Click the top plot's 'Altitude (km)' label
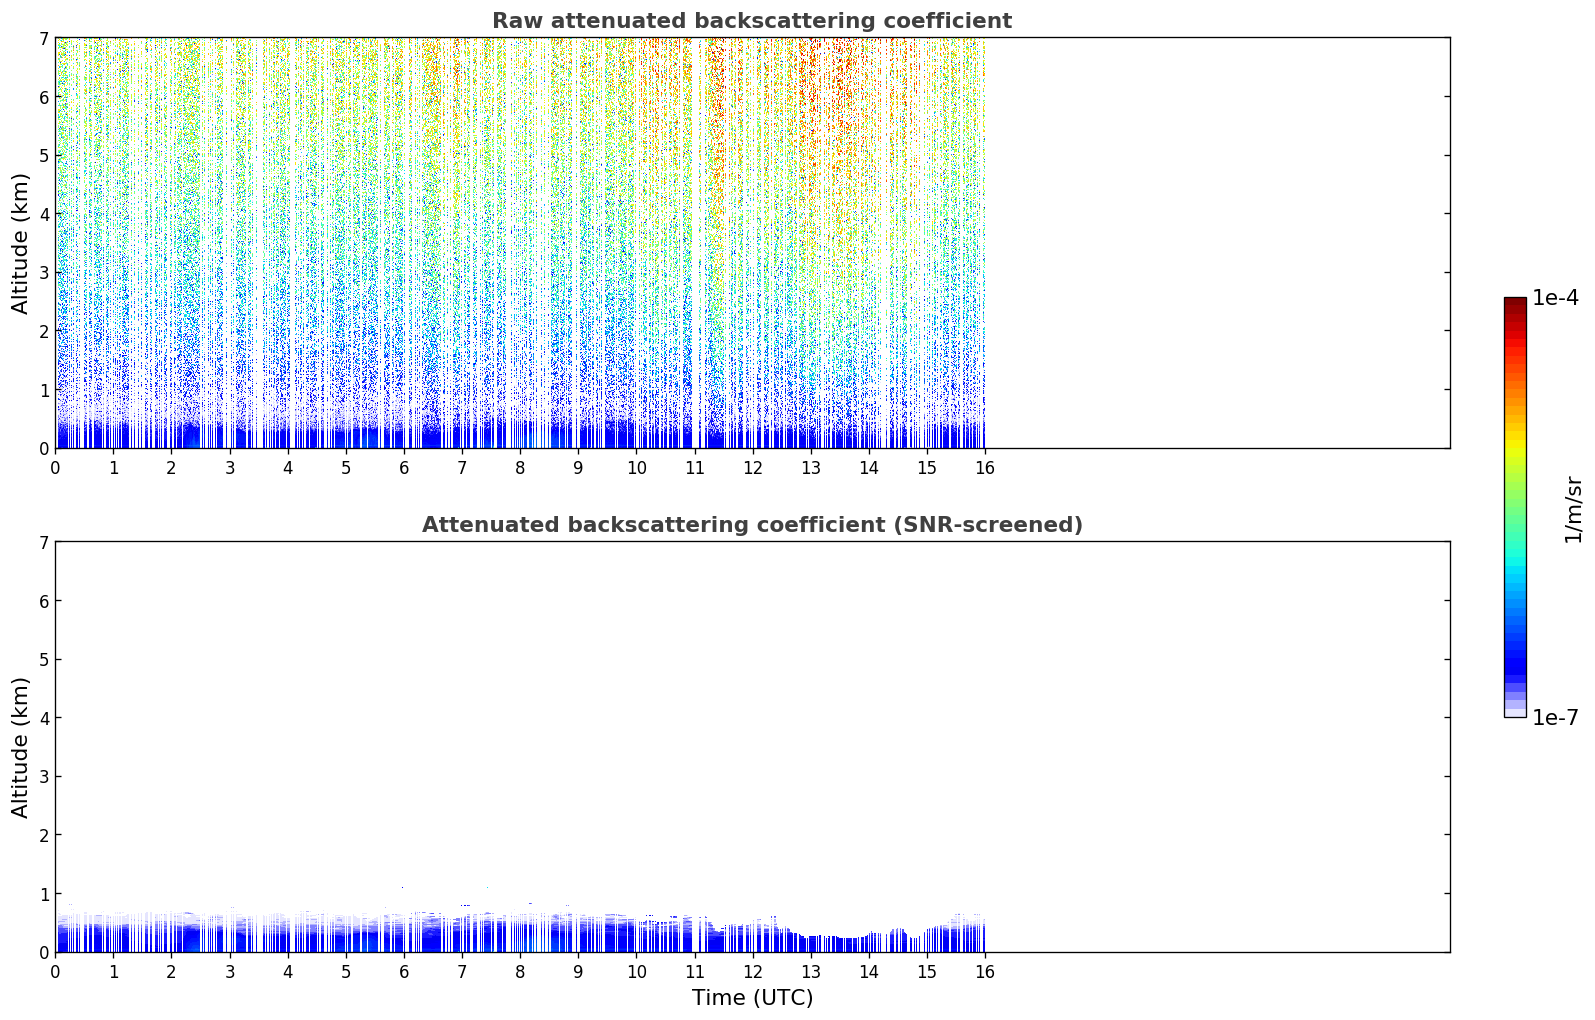Viewport: 1595px width, 1020px height. tap(21, 243)
